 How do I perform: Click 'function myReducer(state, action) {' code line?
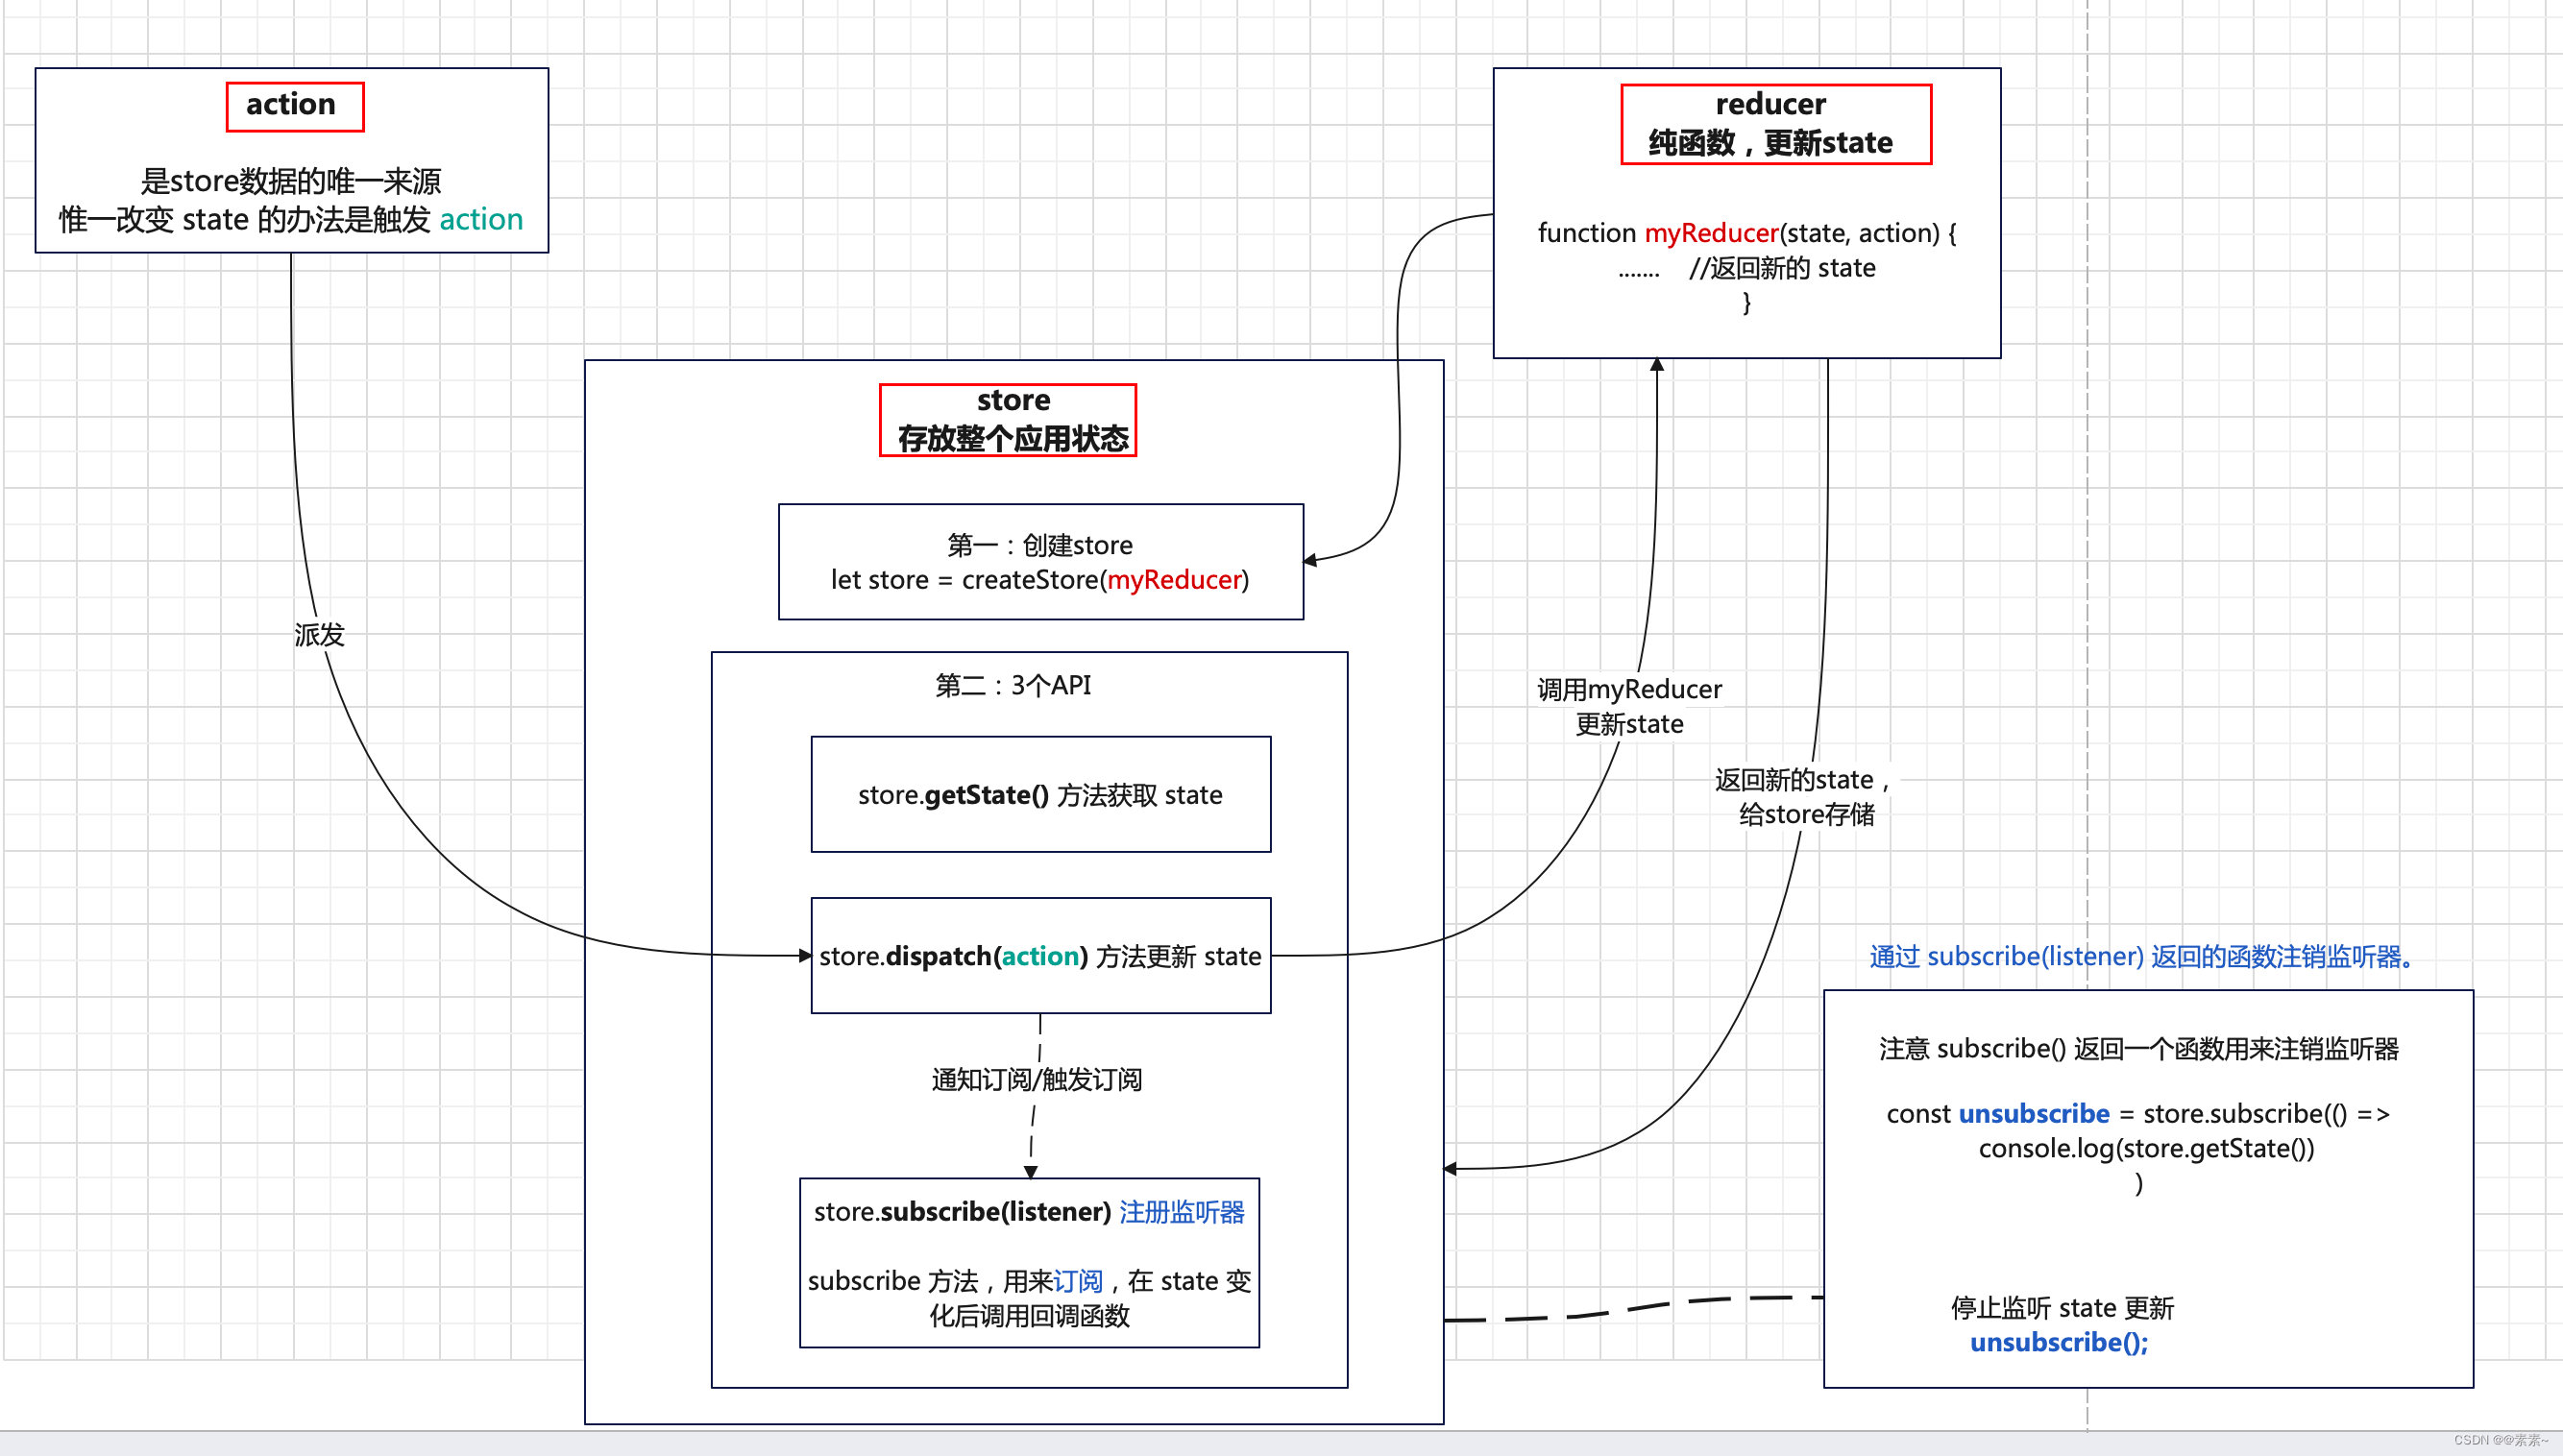[1746, 233]
